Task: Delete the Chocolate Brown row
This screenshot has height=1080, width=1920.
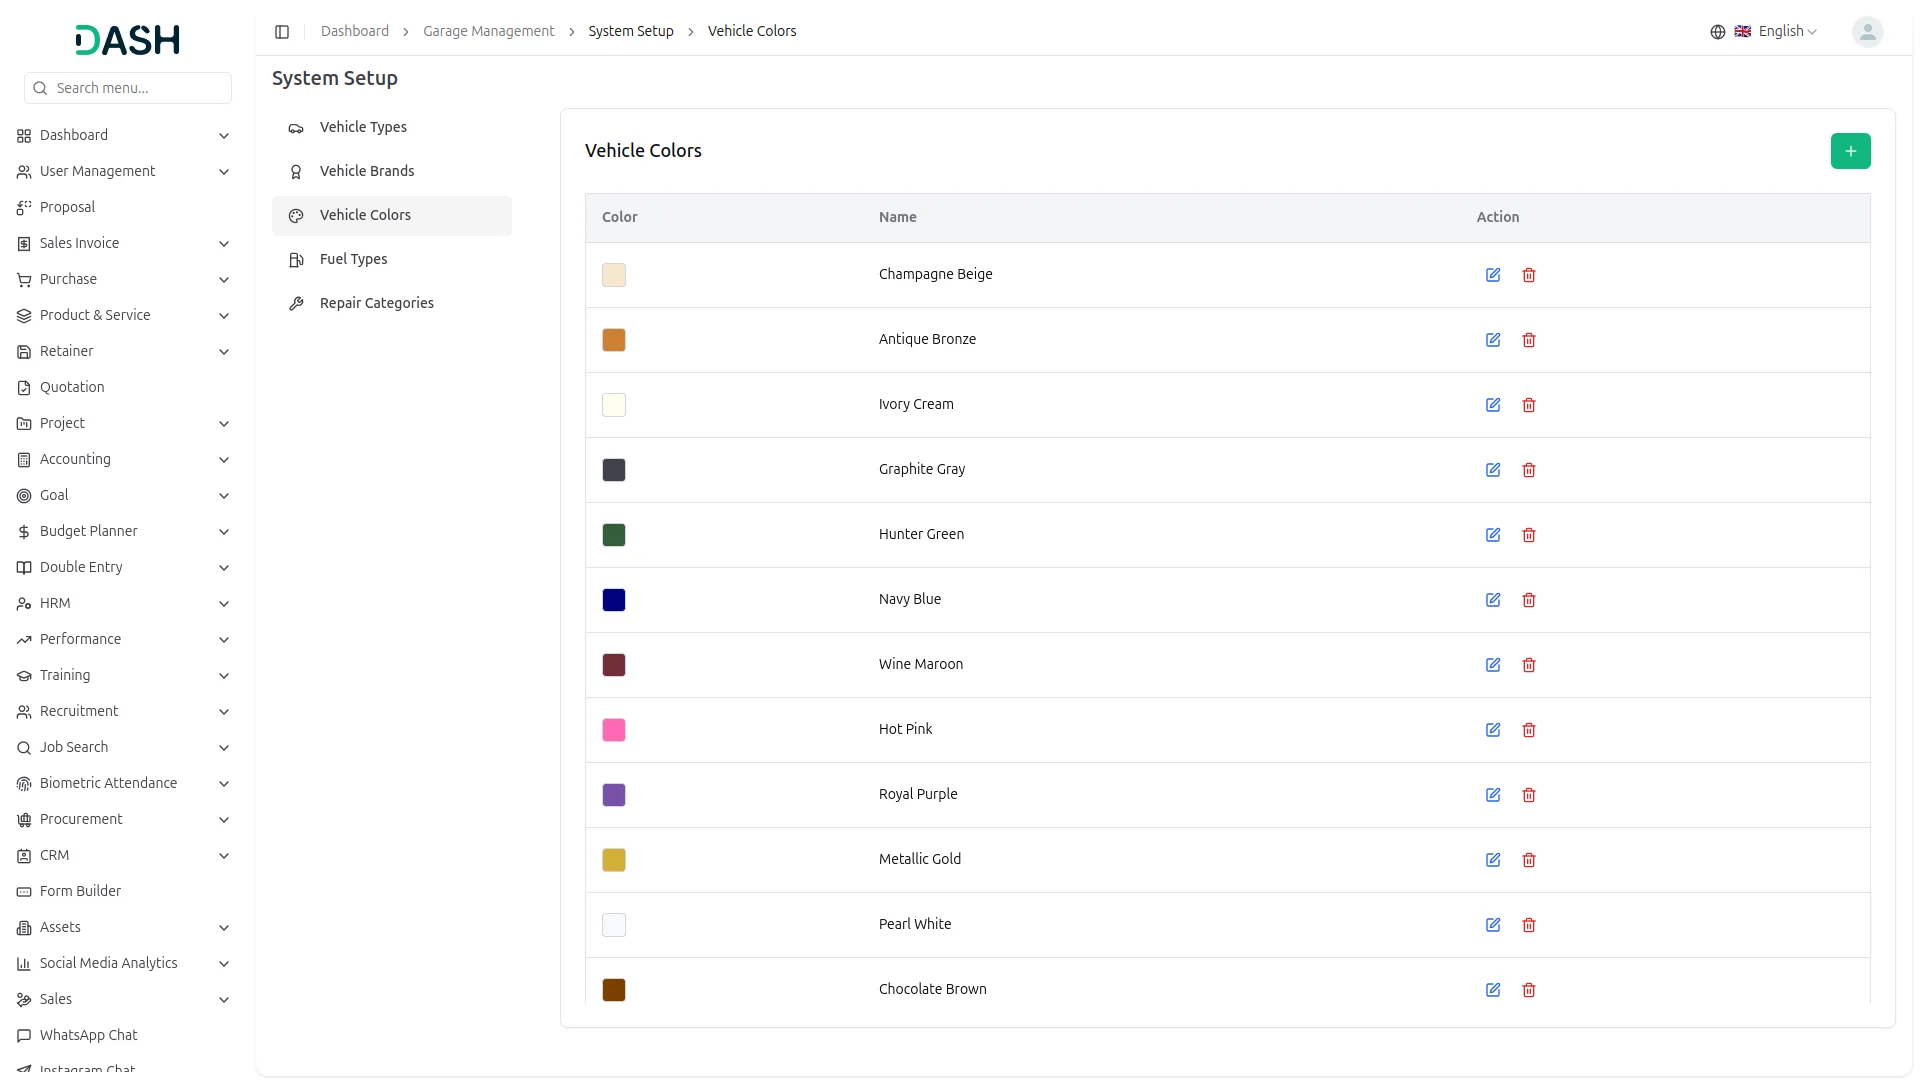Action: point(1529,990)
